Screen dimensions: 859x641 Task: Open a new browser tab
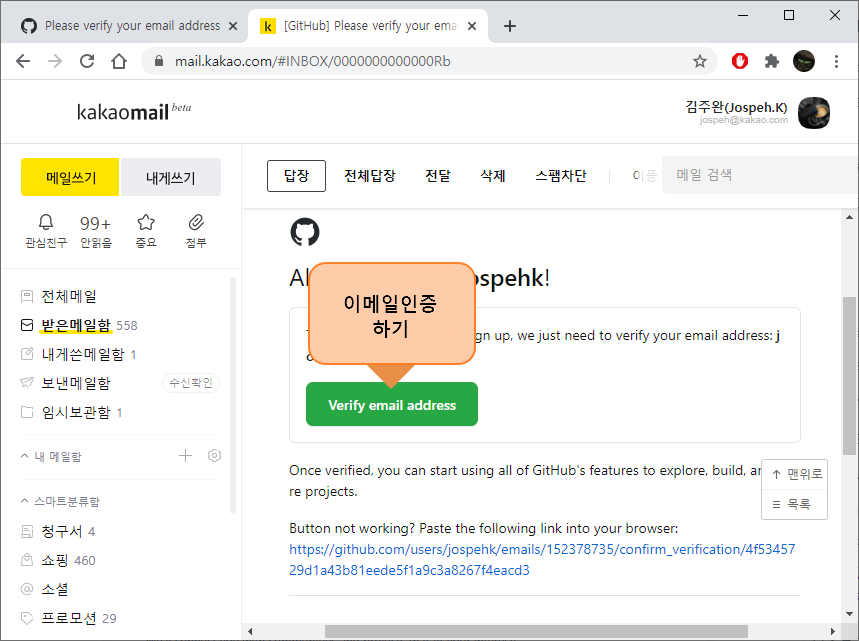point(509,26)
